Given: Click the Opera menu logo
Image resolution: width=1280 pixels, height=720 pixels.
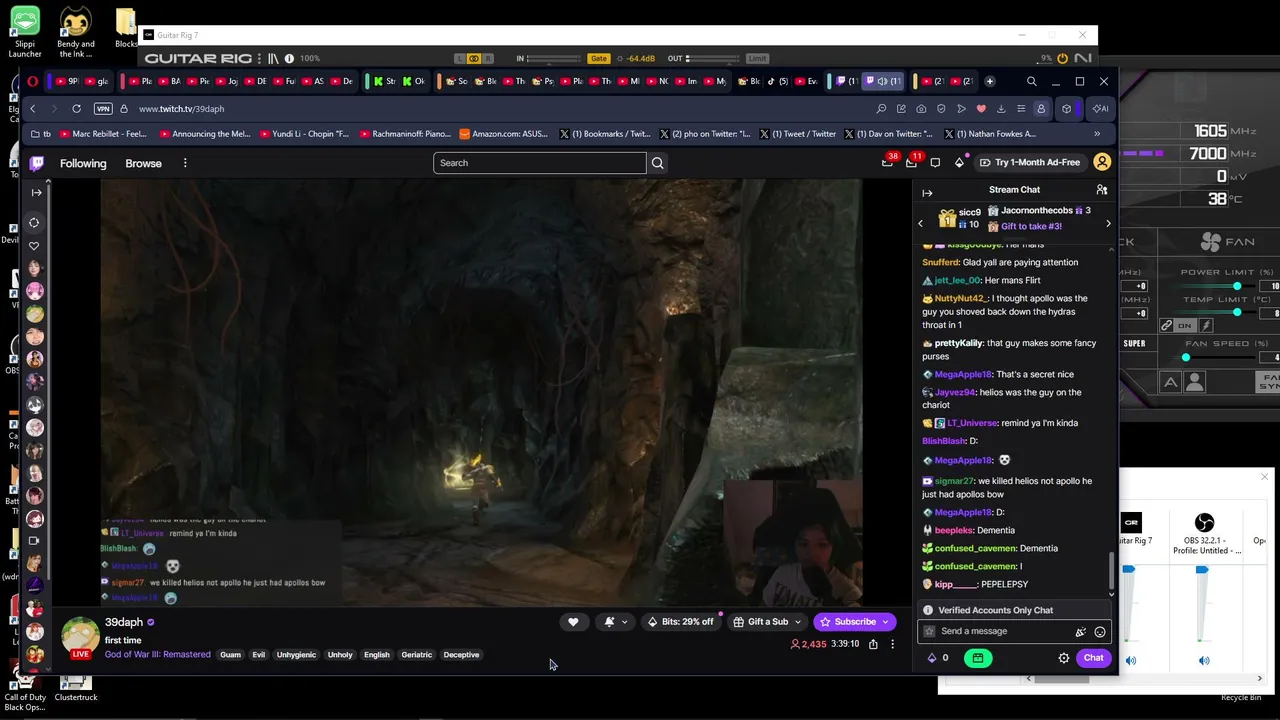Looking at the screenshot, I should 33,81.
